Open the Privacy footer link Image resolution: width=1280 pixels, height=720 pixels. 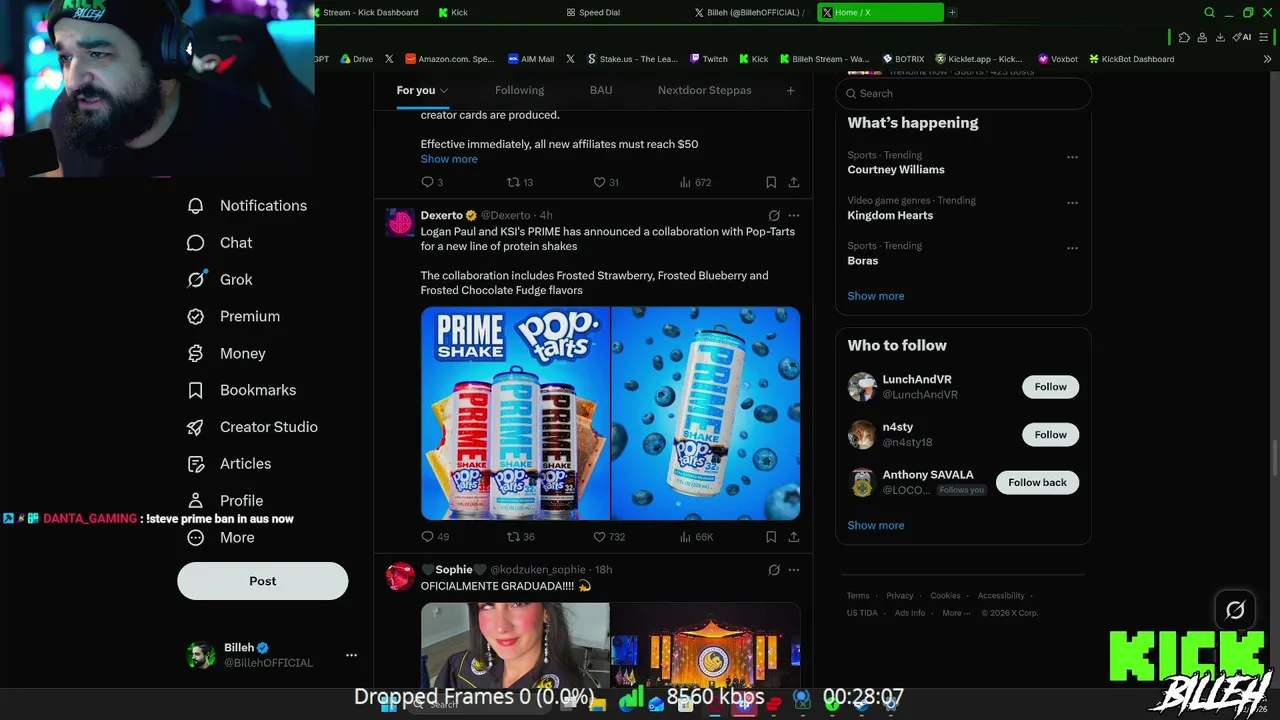tap(900, 596)
